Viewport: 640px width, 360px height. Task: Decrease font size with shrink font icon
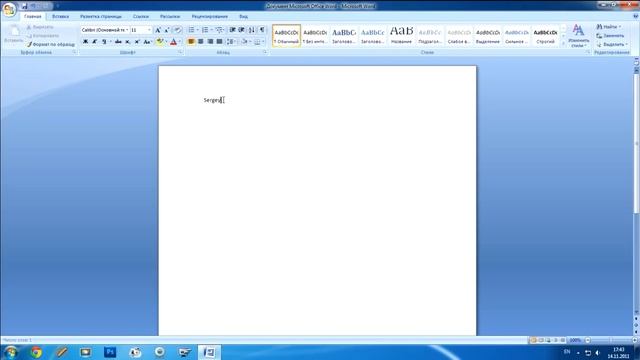point(167,30)
